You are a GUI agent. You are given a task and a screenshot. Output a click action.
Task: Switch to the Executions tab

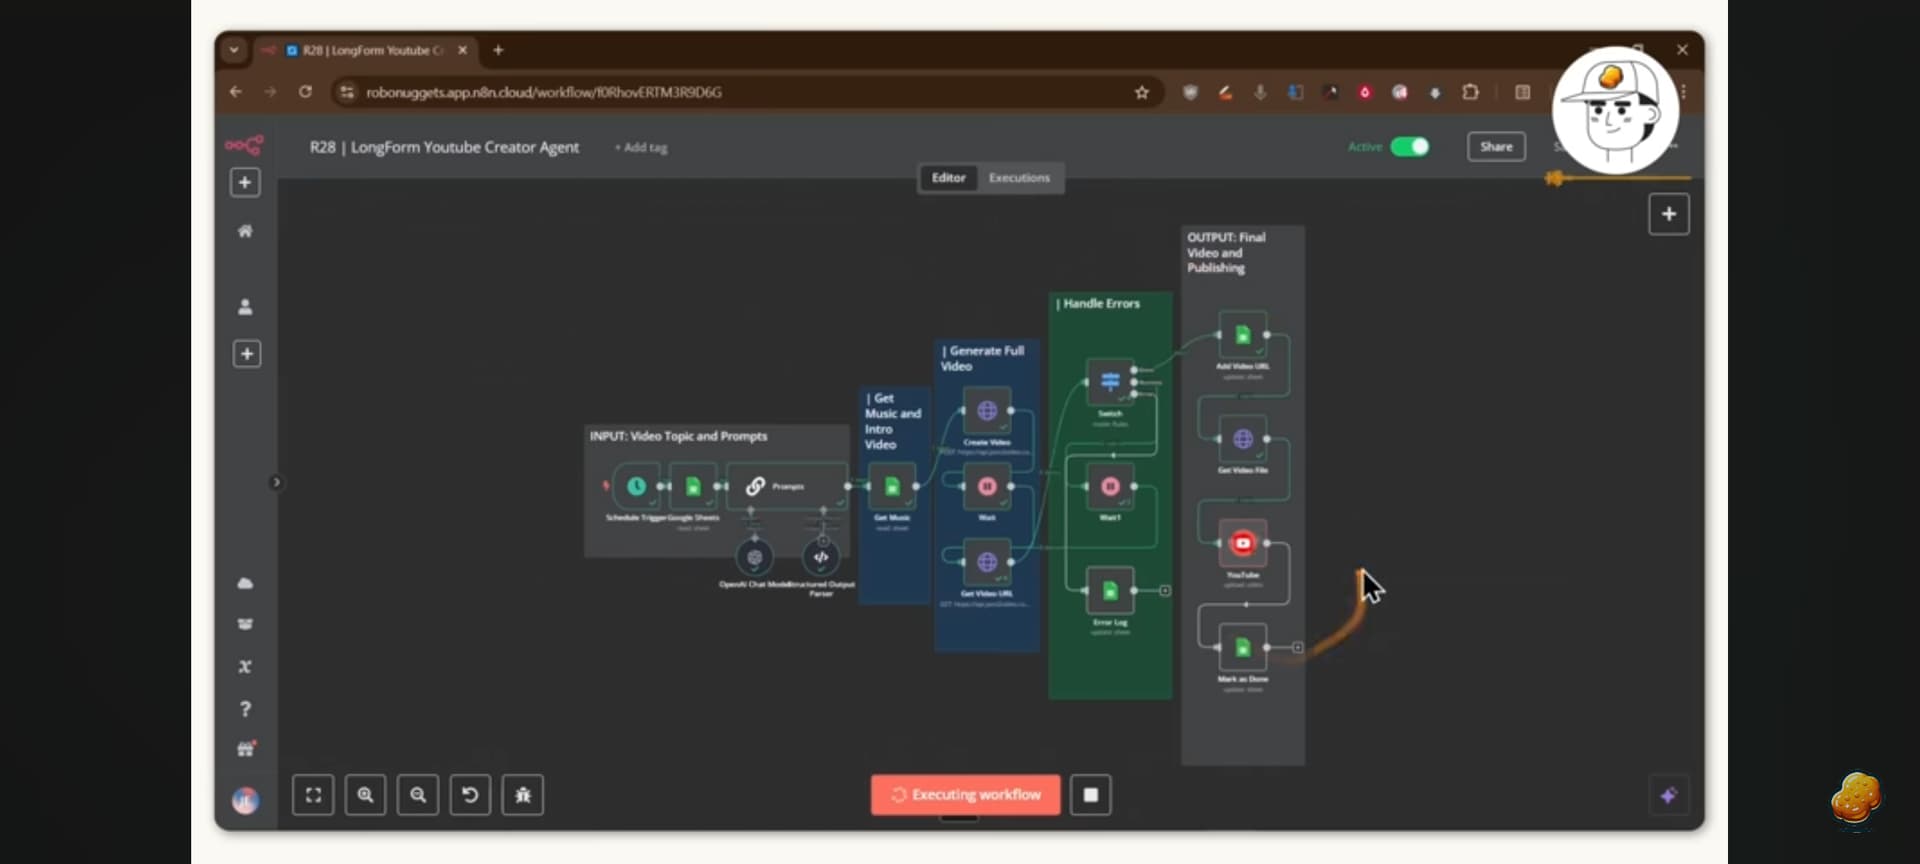pyautogui.click(x=1019, y=178)
